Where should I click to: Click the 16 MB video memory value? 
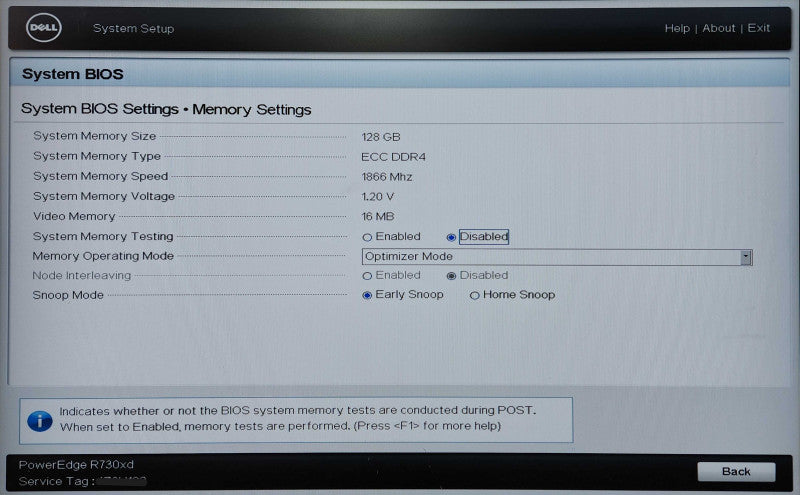[378, 217]
